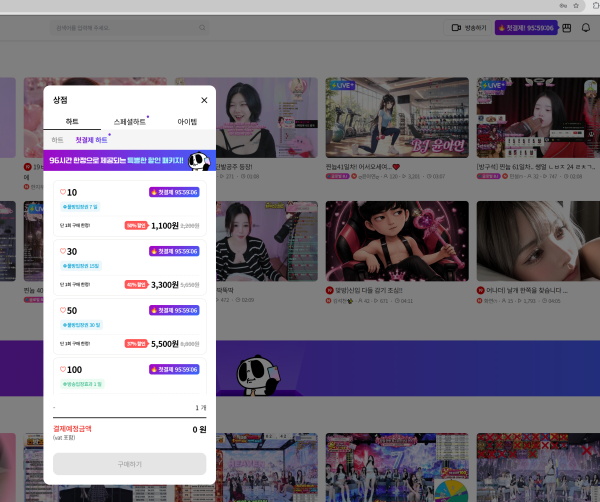
Task: Open the striped-cardigan woman stream thumbnail
Action: 267,241
